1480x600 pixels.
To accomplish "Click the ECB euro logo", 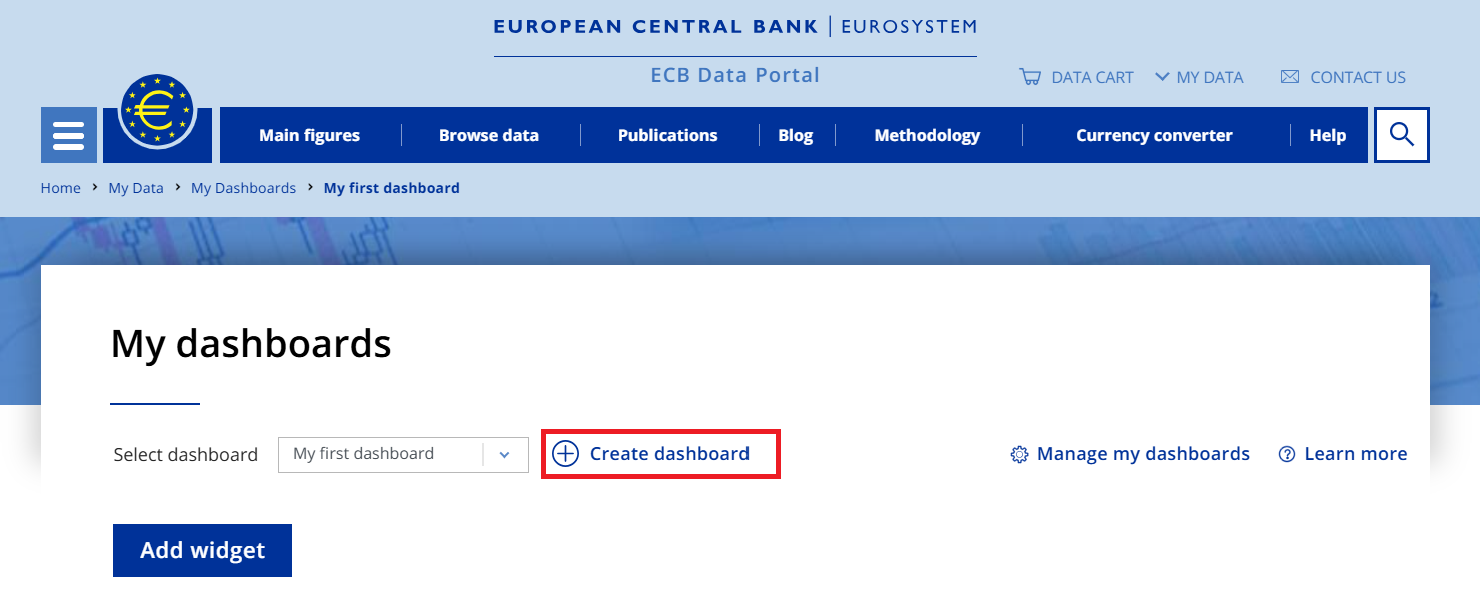I will click(x=157, y=112).
